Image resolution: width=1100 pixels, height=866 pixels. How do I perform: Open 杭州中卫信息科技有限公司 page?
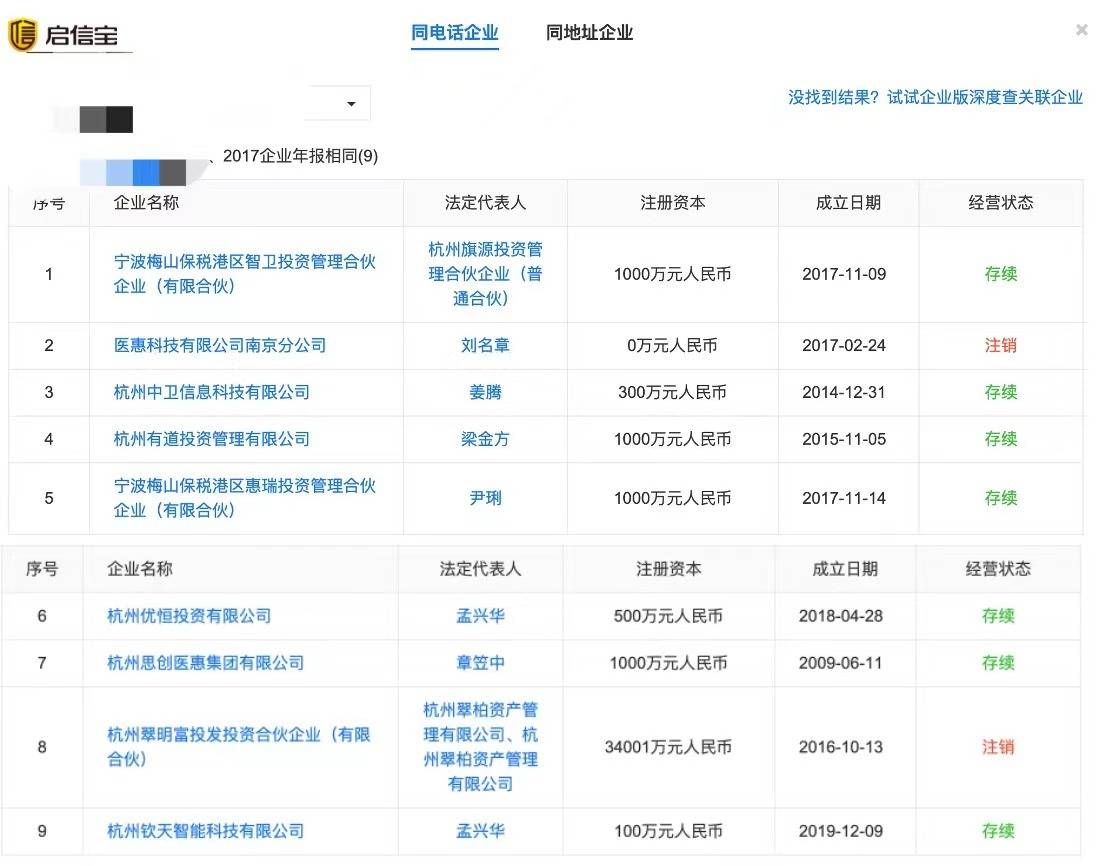point(212,392)
